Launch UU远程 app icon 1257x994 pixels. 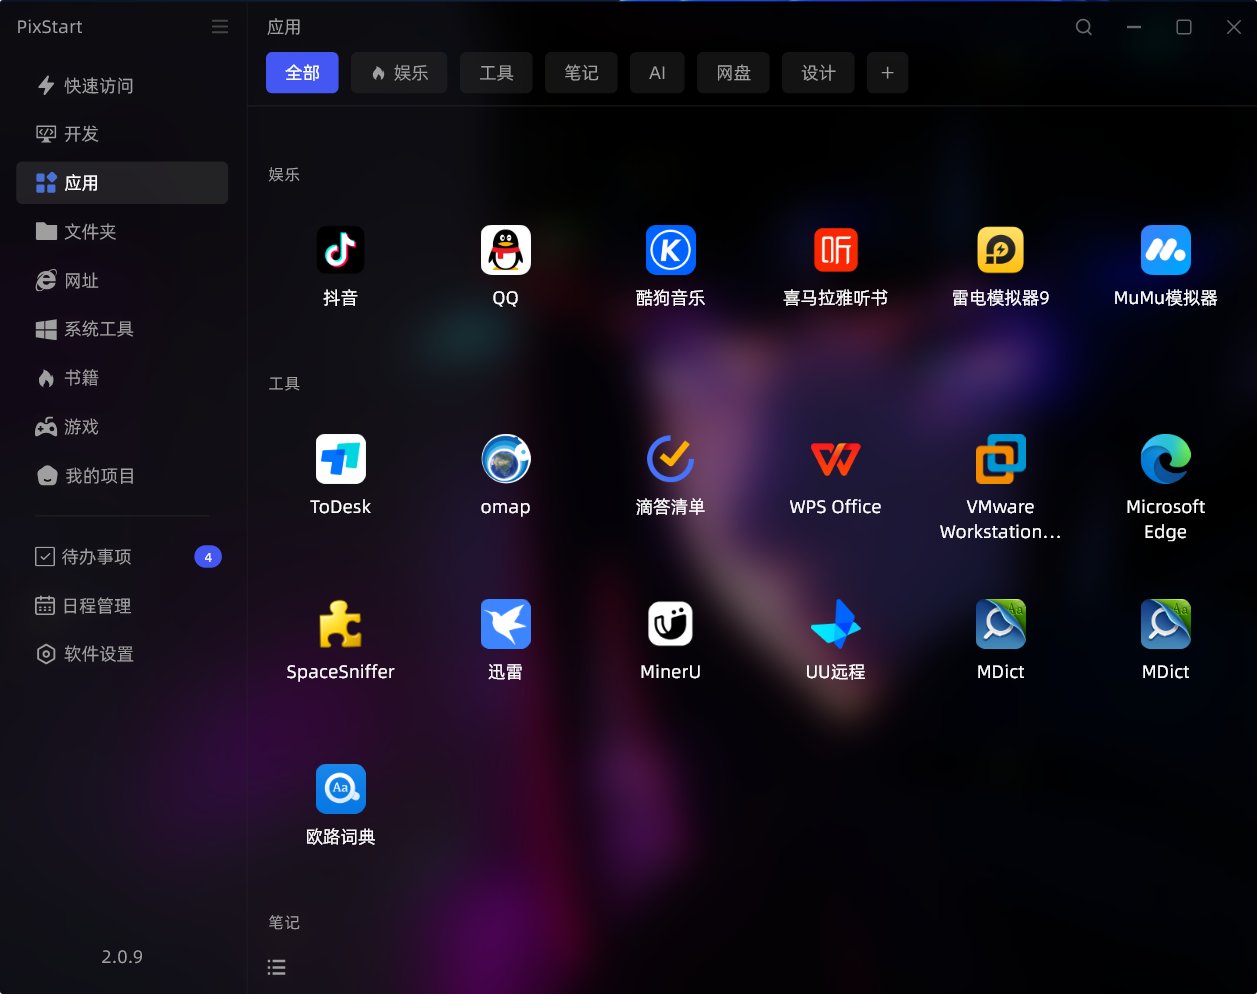(835, 624)
